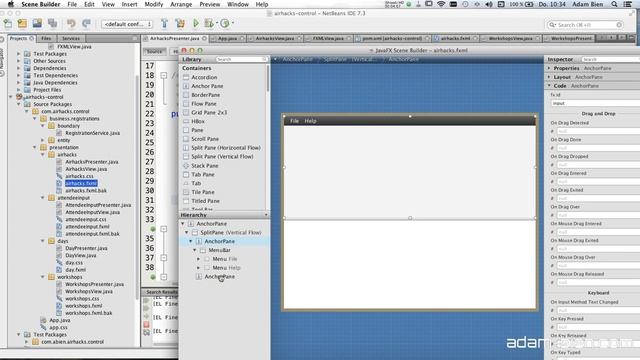Select App.java in project tree
This screenshot has width=640, height=360.
coord(60,320)
